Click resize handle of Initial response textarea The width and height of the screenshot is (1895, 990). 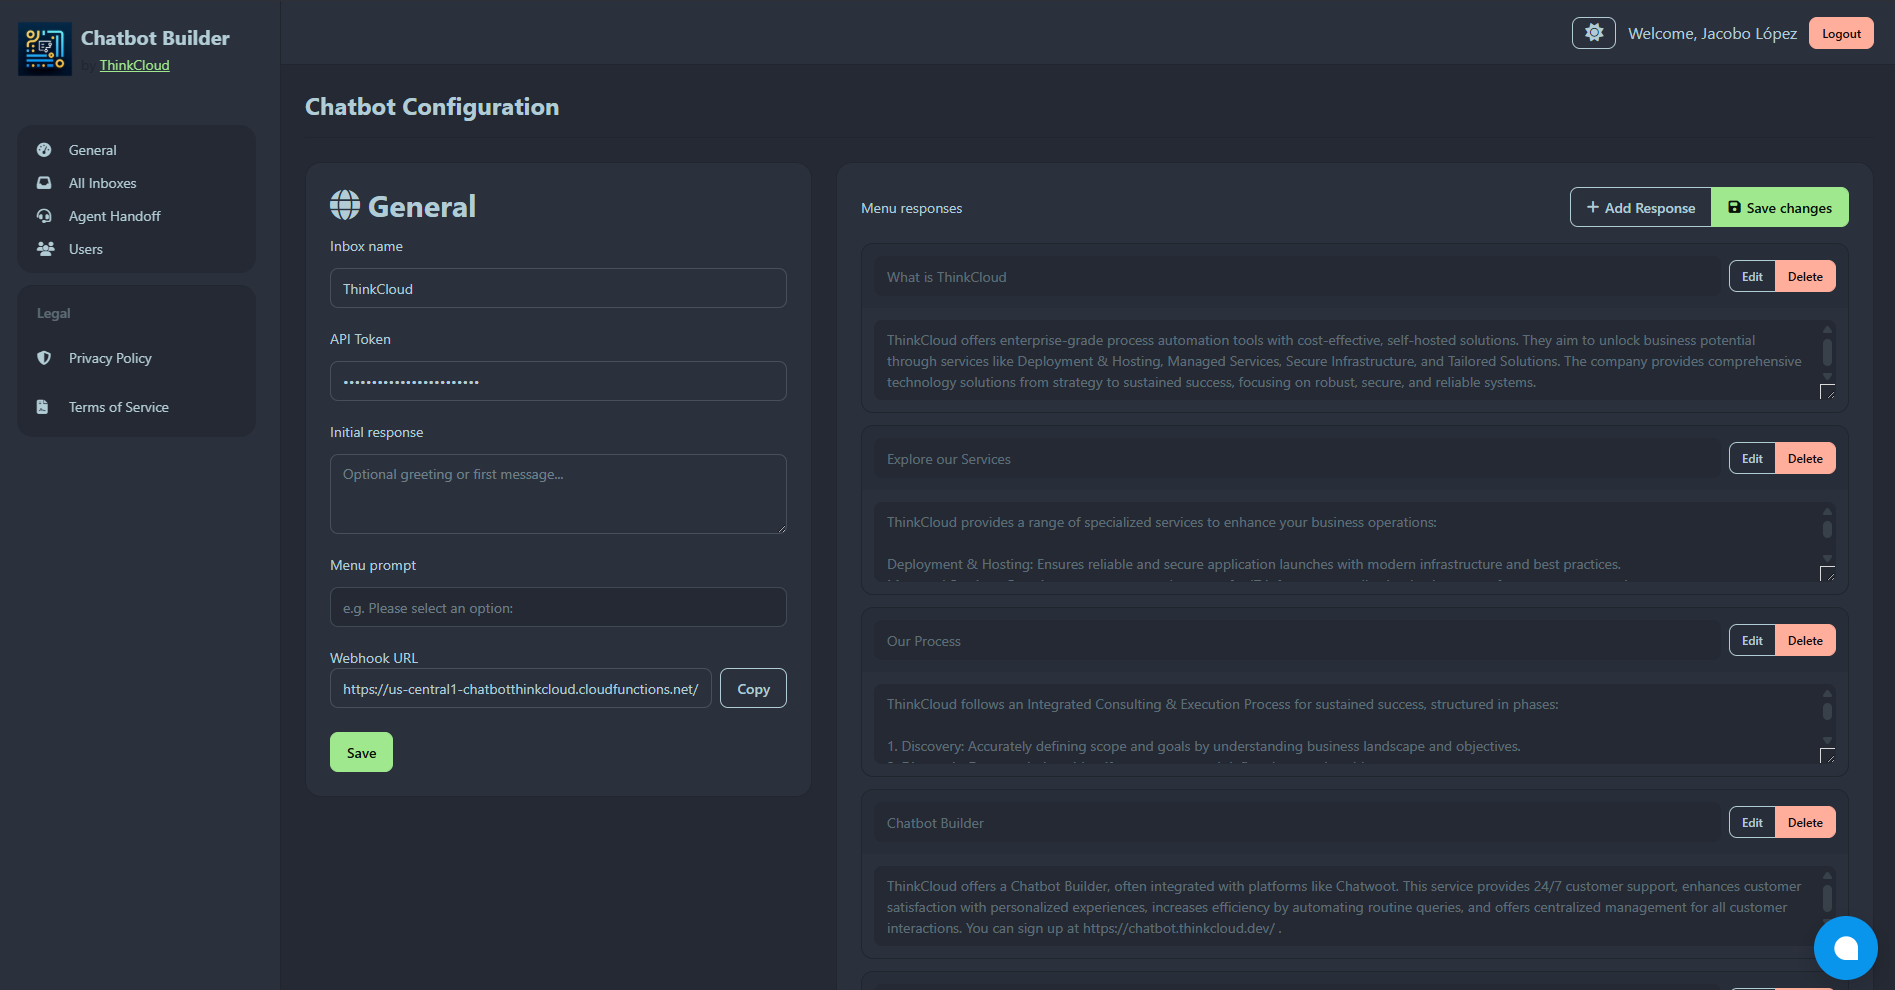tap(780, 527)
